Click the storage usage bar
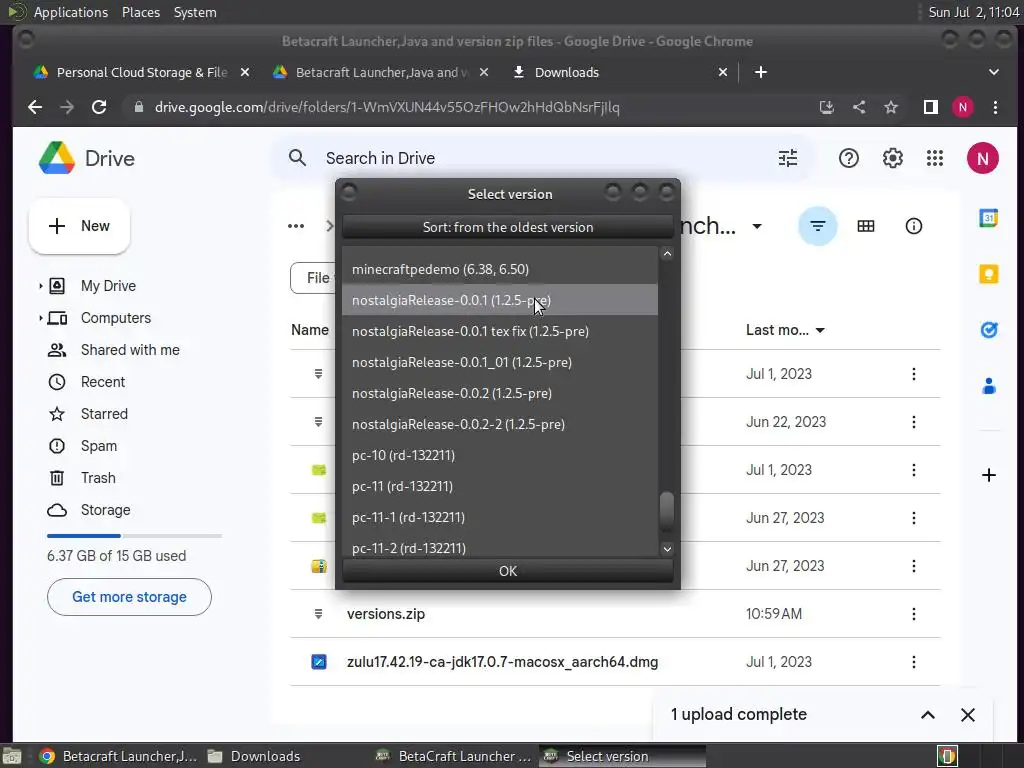Screen dimensions: 1024x768 point(135,536)
